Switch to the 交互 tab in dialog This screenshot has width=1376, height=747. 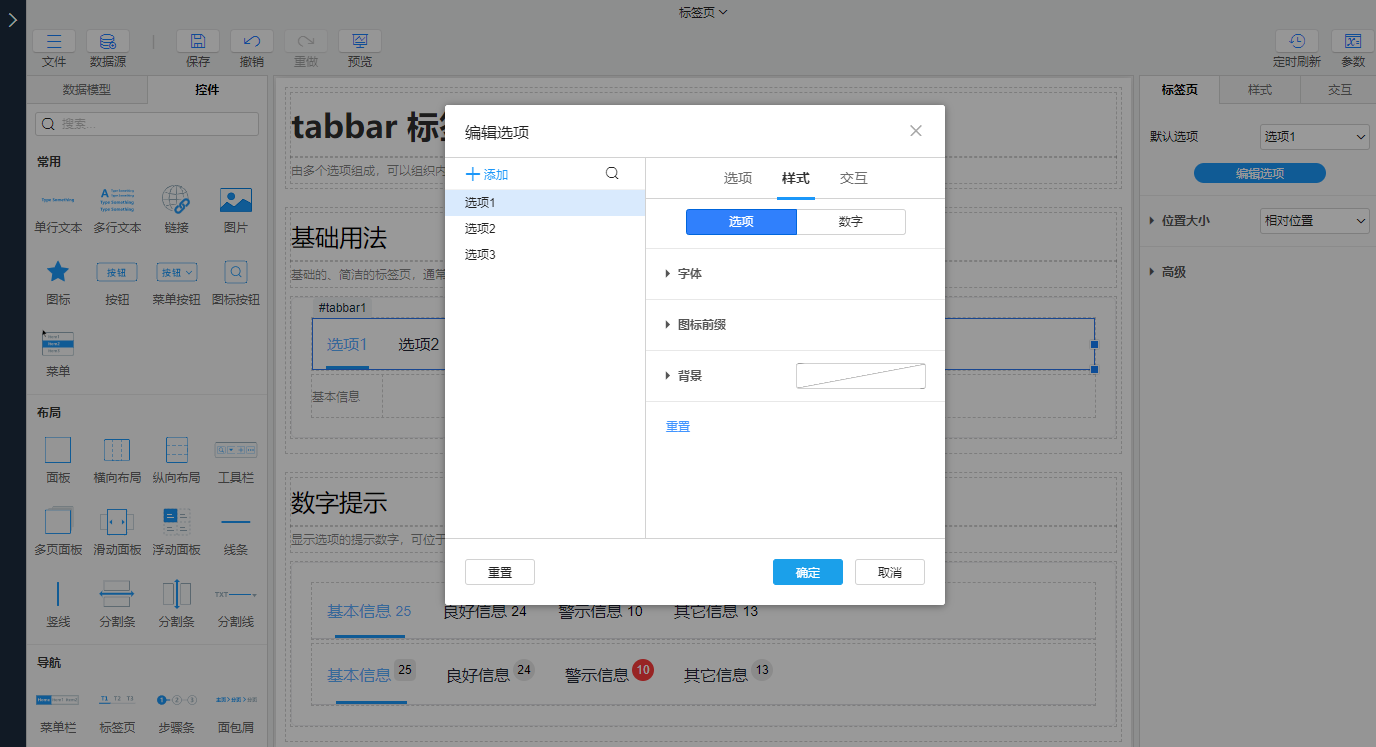pyautogui.click(x=853, y=178)
